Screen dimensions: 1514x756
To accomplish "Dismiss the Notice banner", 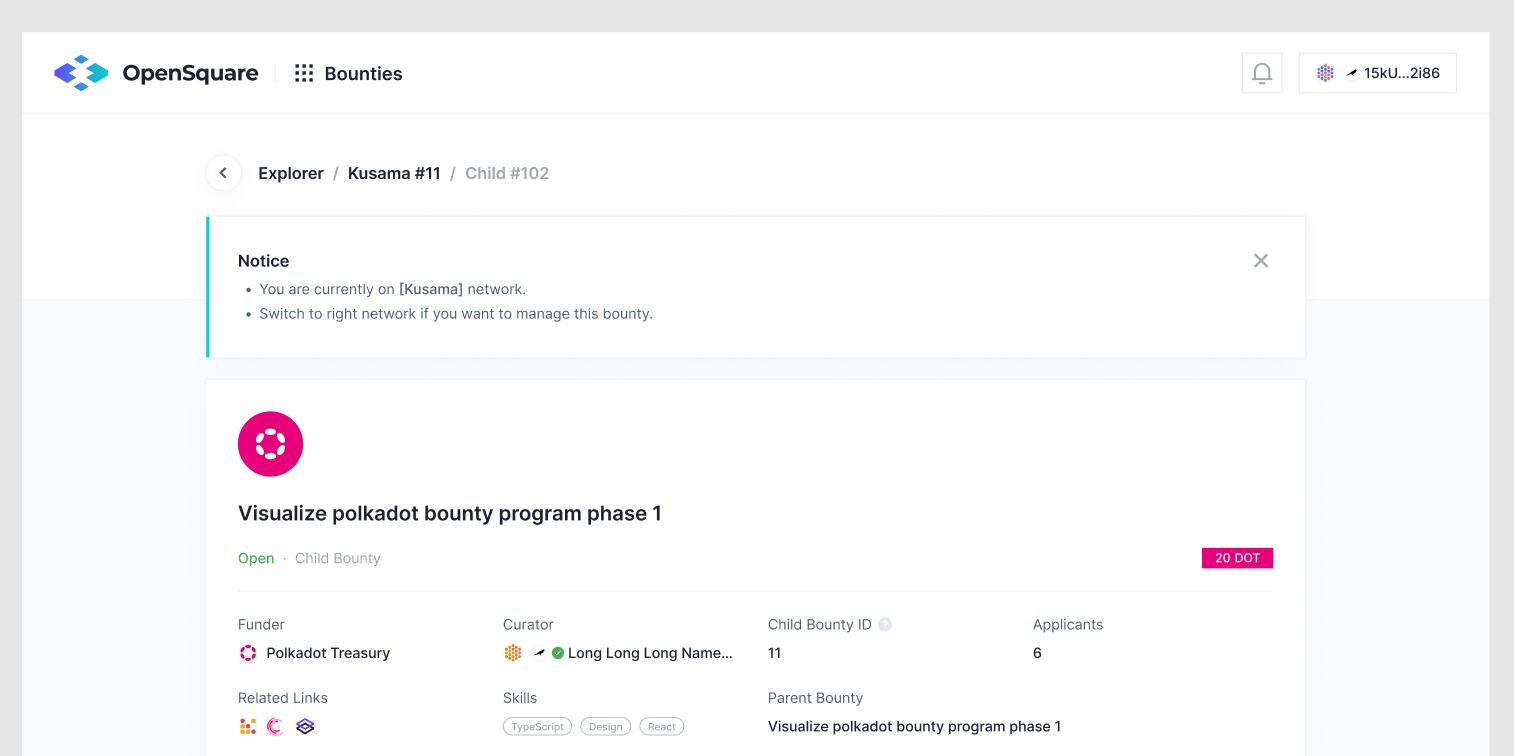I will coord(1261,261).
